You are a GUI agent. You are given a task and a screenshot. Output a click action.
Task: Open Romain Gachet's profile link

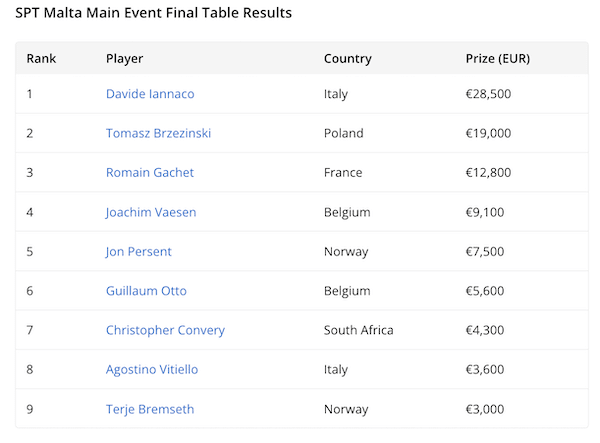point(150,173)
